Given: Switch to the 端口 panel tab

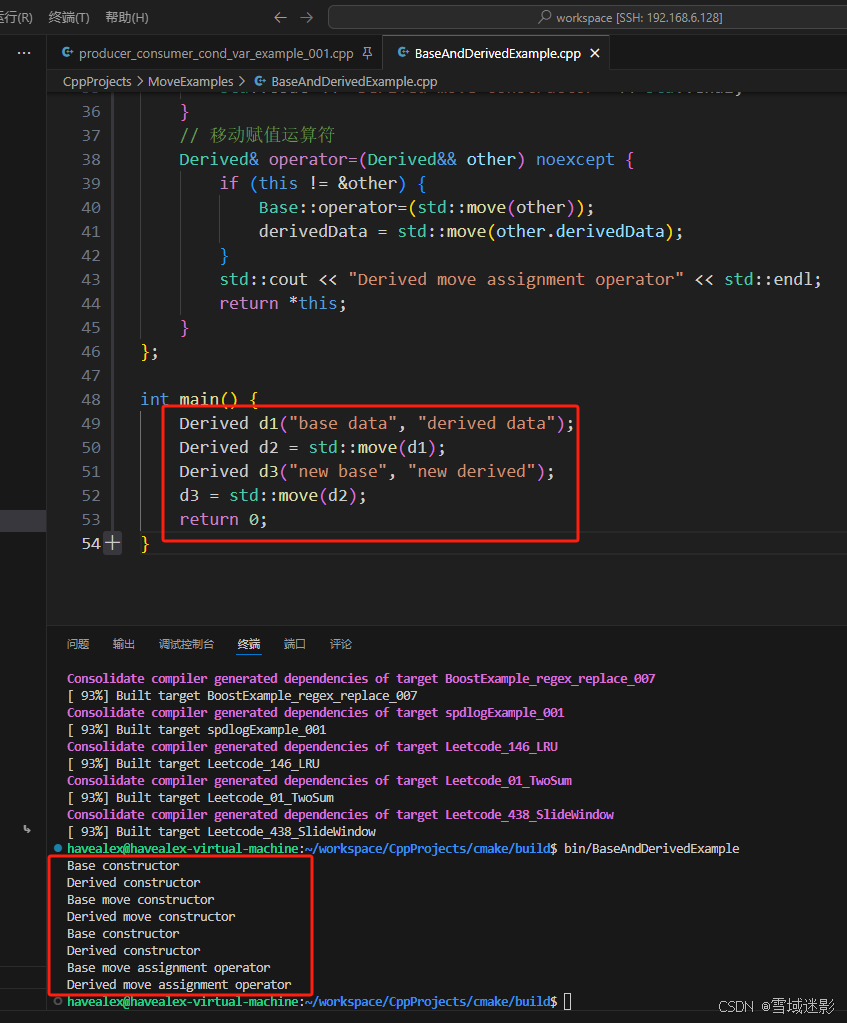Looking at the screenshot, I should pyautogui.click(x=294, y=644).
